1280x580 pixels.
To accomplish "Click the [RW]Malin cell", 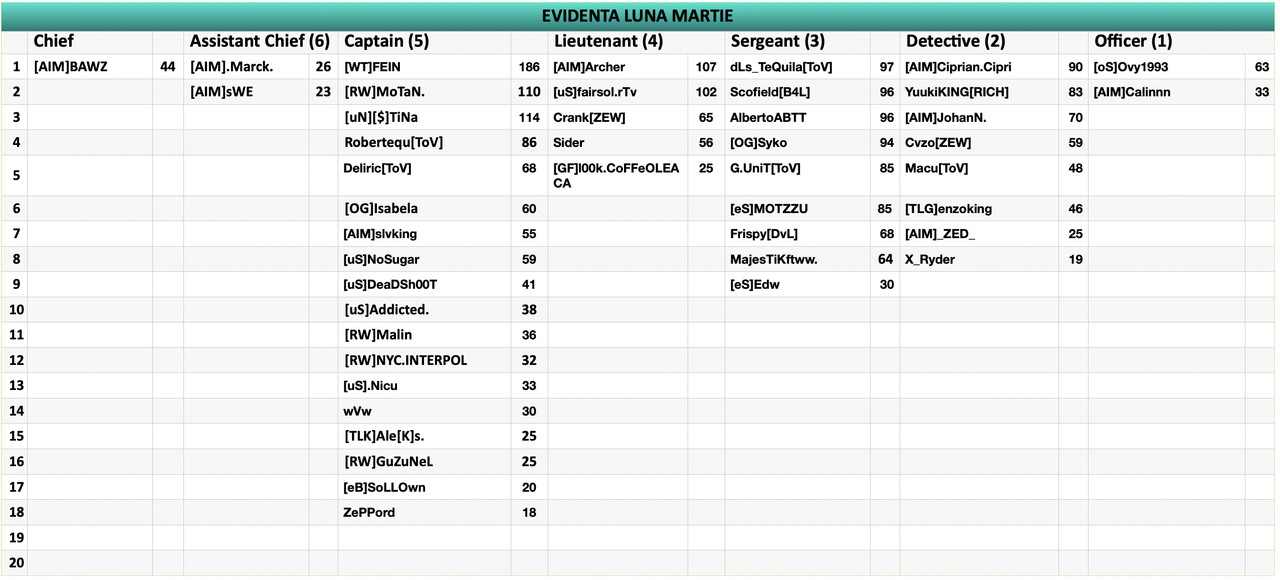I will pyautogui.click(x=424, y=335).
